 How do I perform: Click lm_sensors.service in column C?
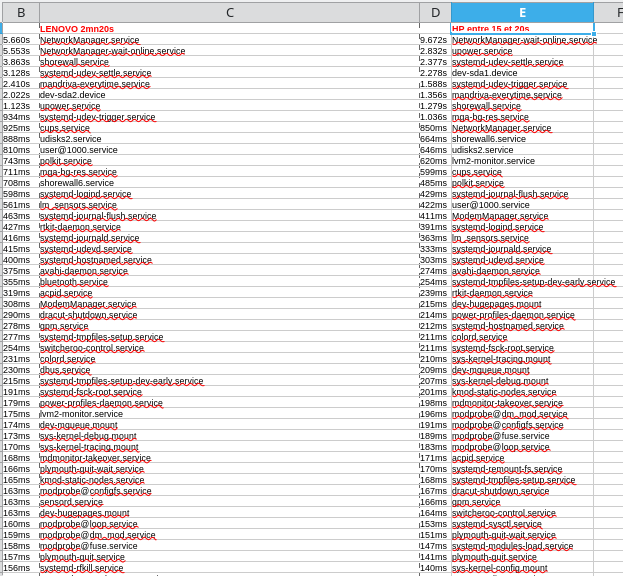pos(229,205)
